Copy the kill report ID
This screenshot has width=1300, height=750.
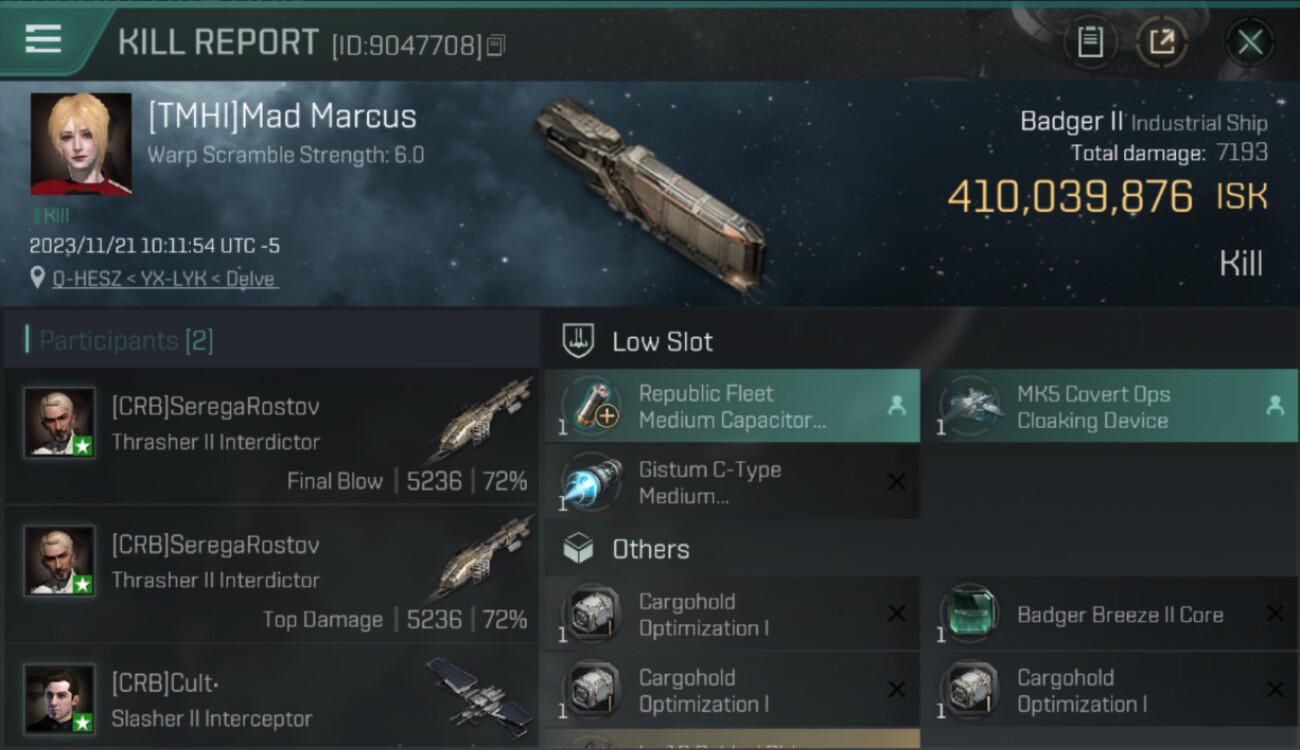click(x=497, y=45)
